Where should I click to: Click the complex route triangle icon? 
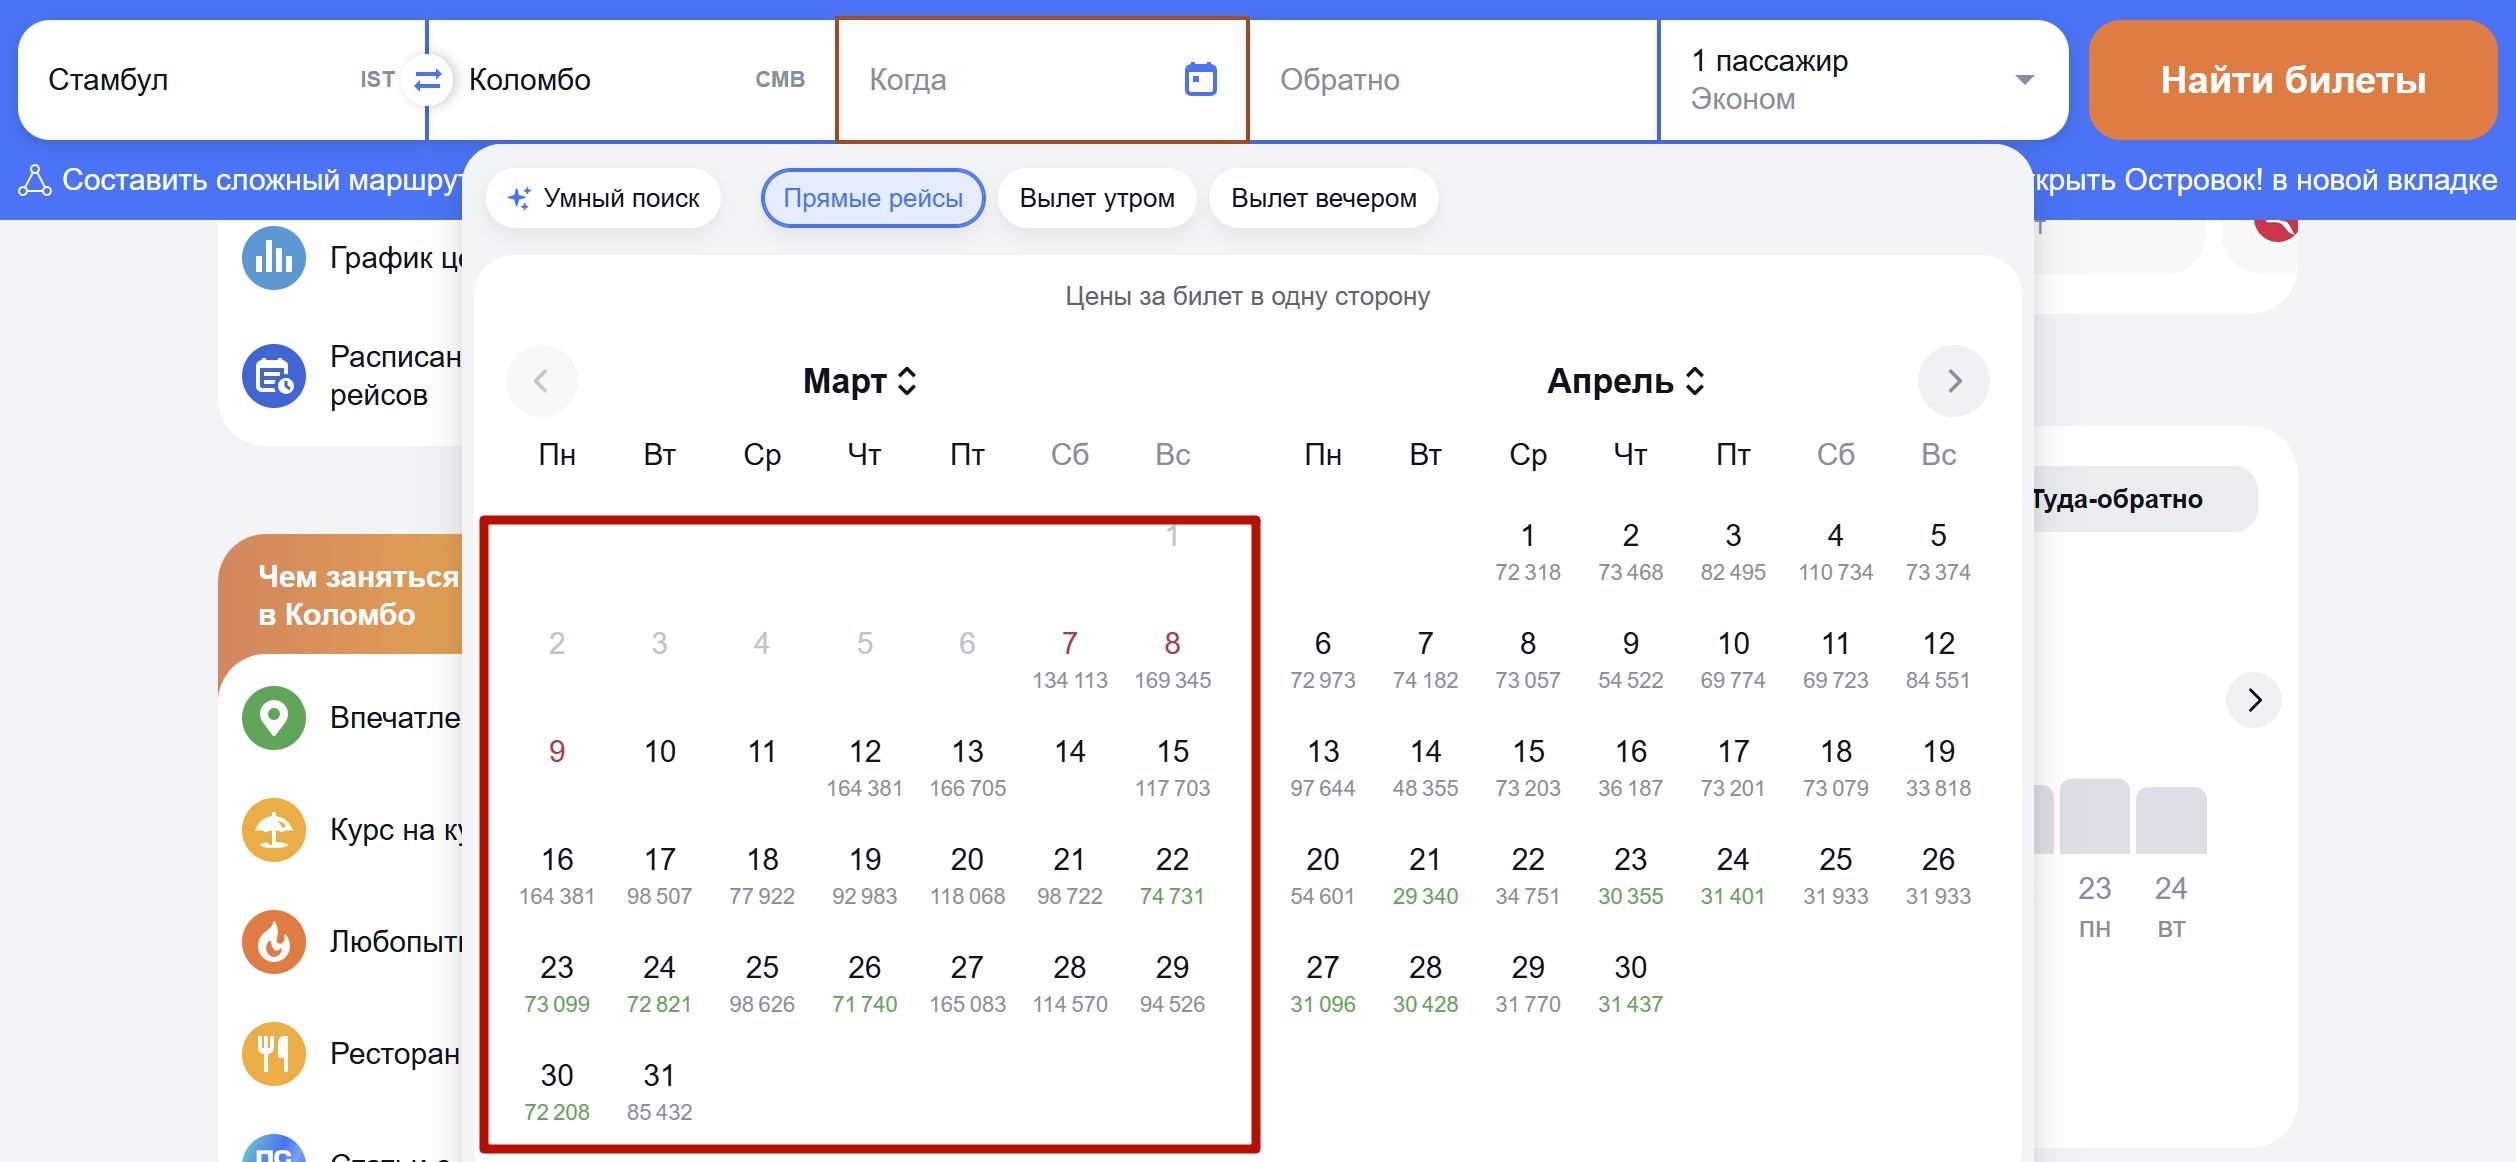[x=35, y=180]
